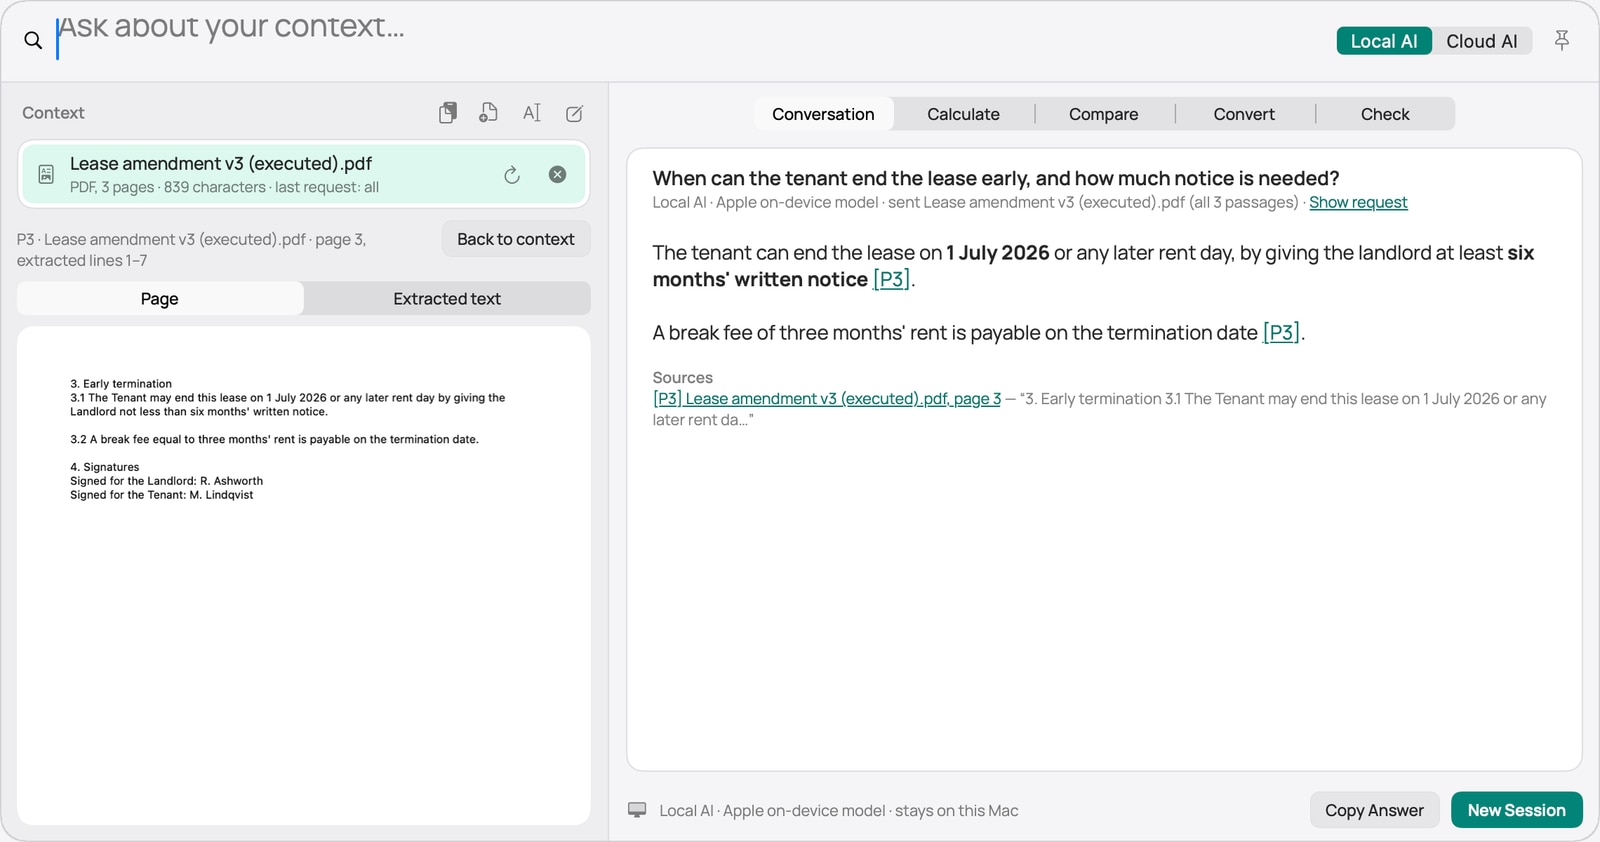The width and height of the screenshot is (1600, 842).
Task: Open the Conversation tab
Action: (x=823, y=114)
